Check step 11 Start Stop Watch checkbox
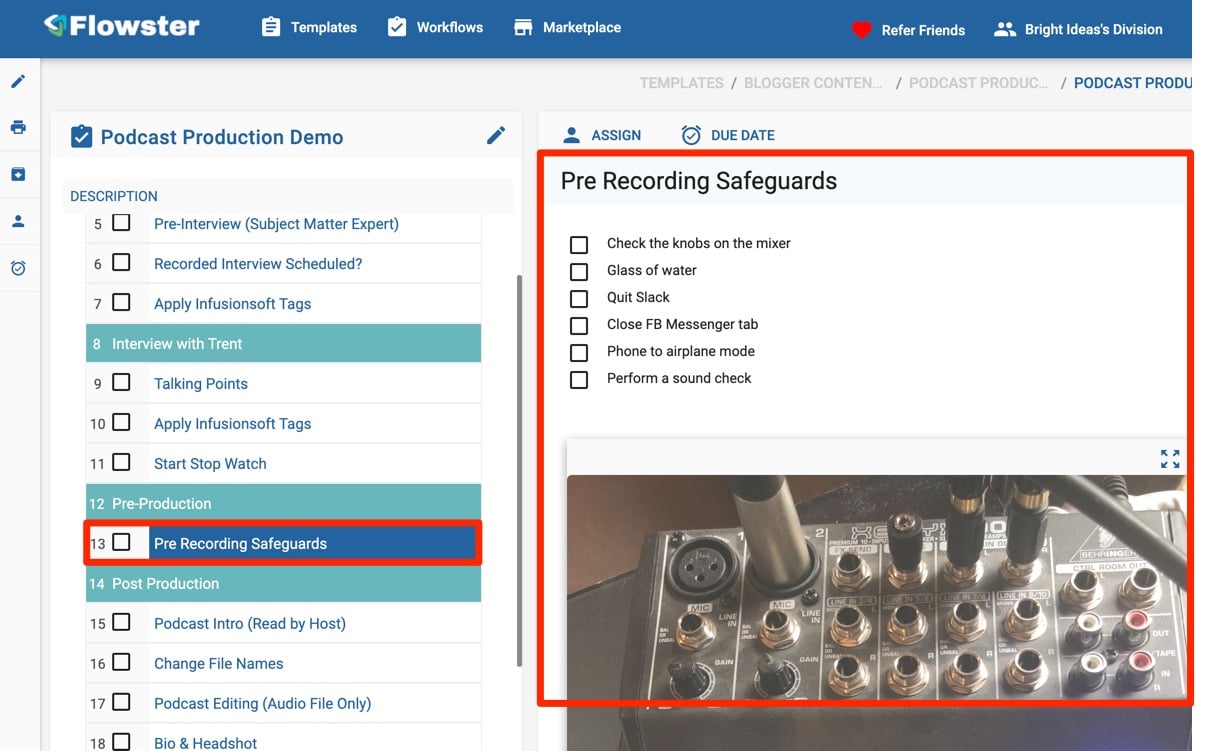Screen dimensions: 1215x751 point(121,462)
